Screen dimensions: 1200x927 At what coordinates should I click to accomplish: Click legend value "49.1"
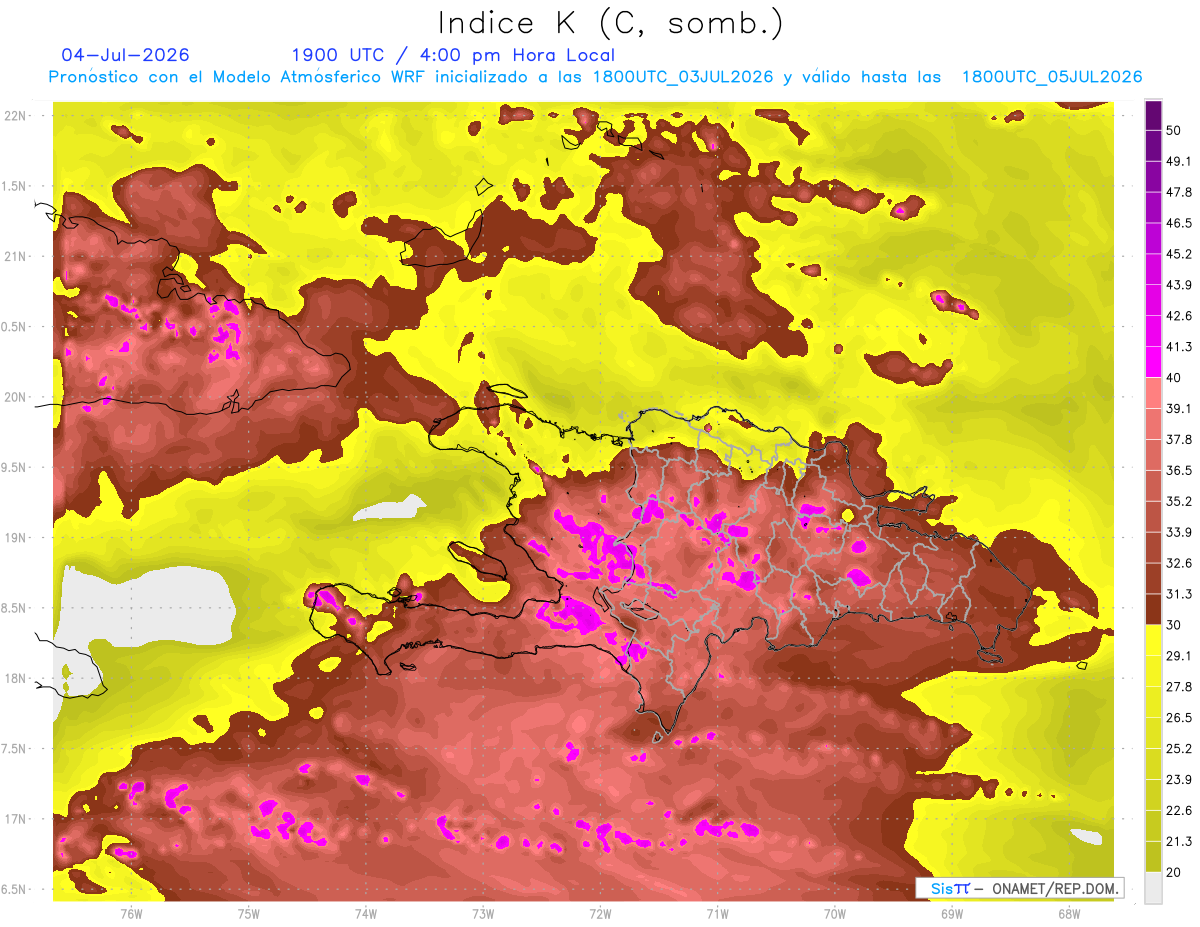tap(1178, 161)
